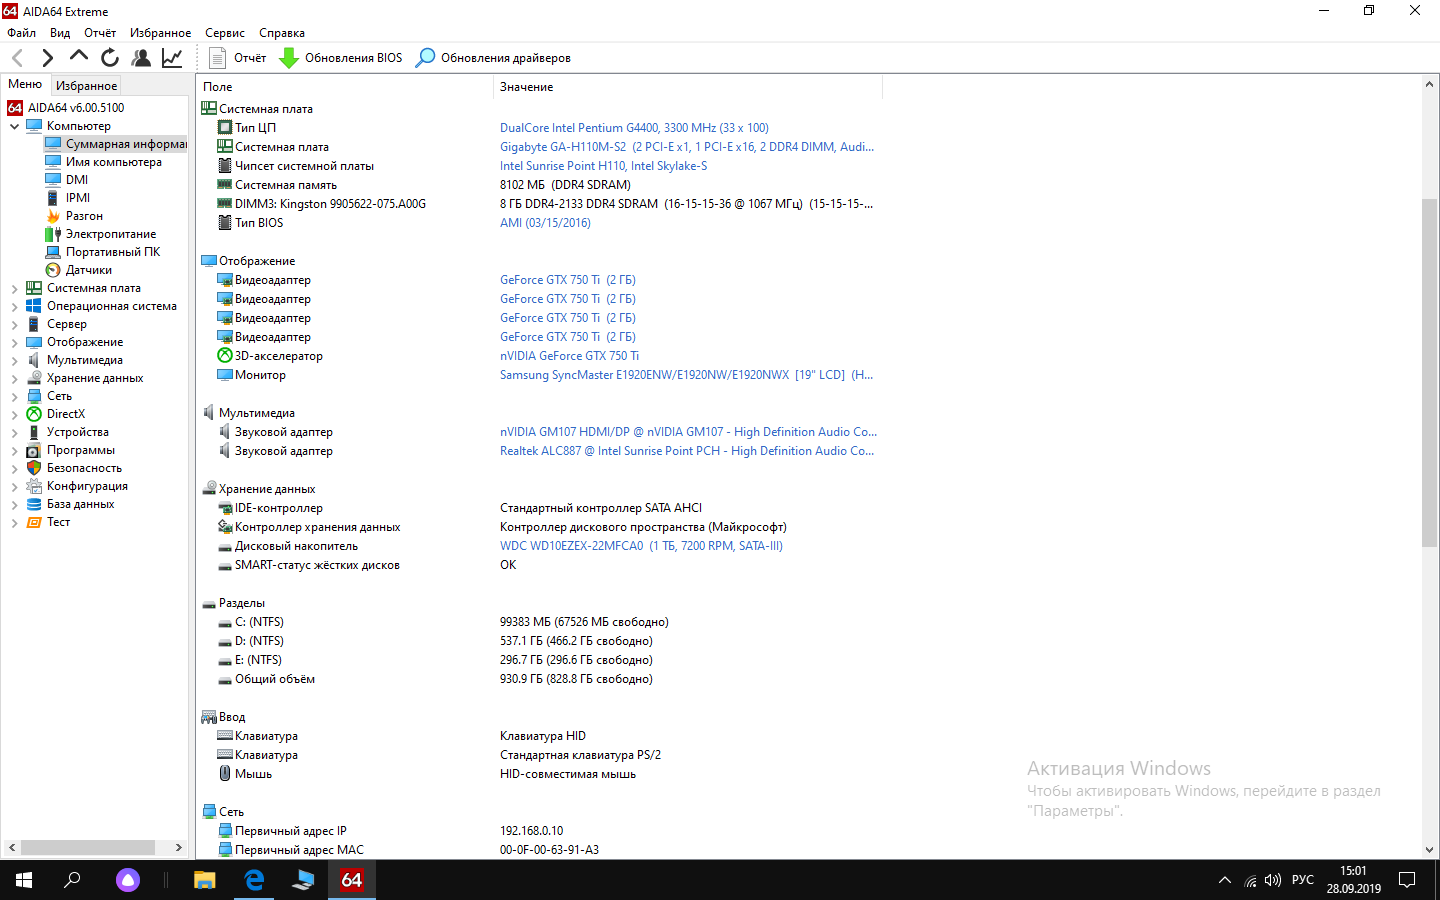Go up one level with the up arrow icon
The width and height of the screenshot is (1440, 900).
[79, 57]
